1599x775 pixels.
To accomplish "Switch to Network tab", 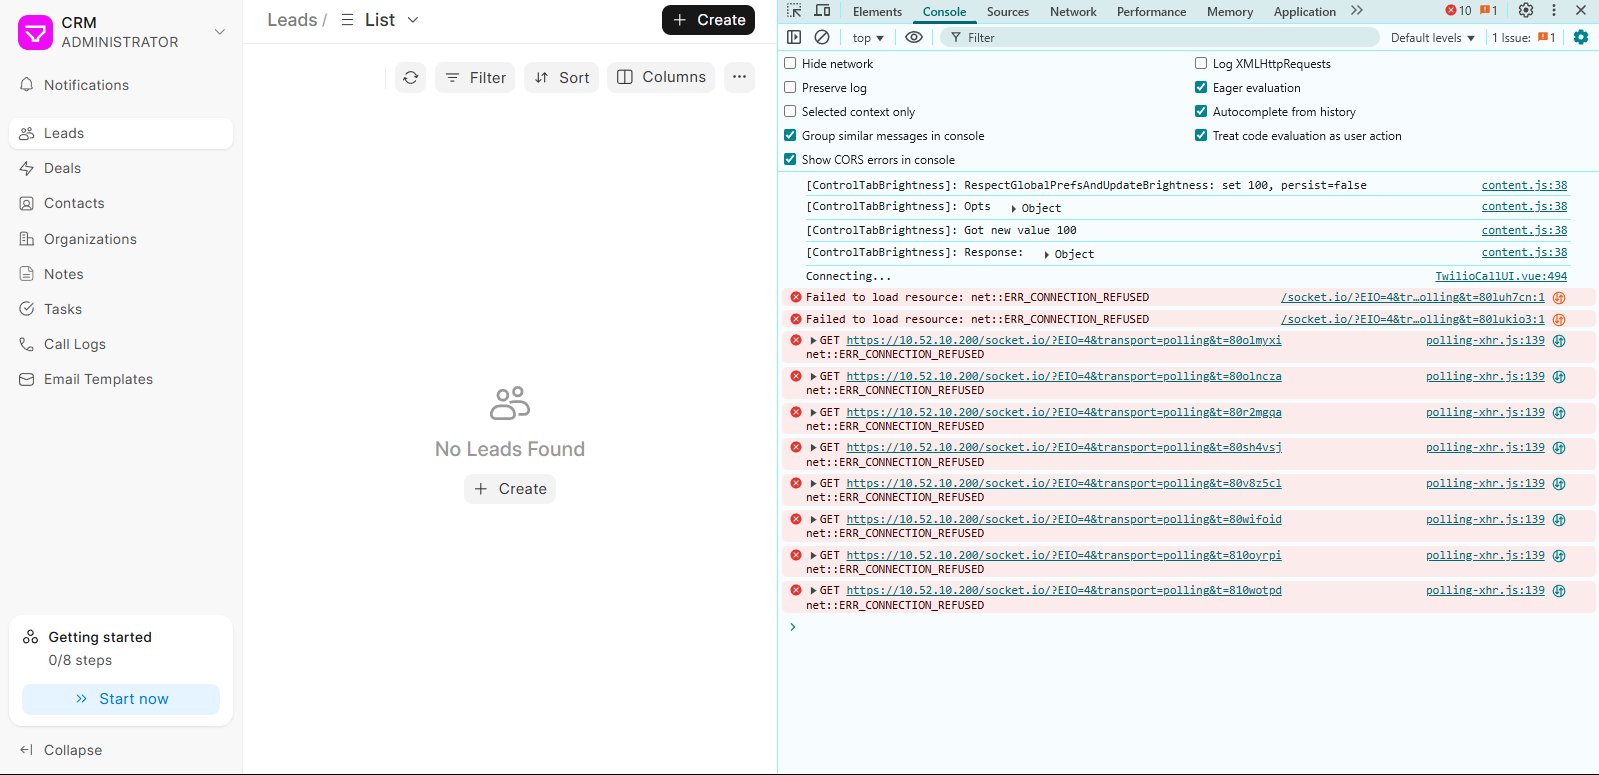I will [1073, 12].
